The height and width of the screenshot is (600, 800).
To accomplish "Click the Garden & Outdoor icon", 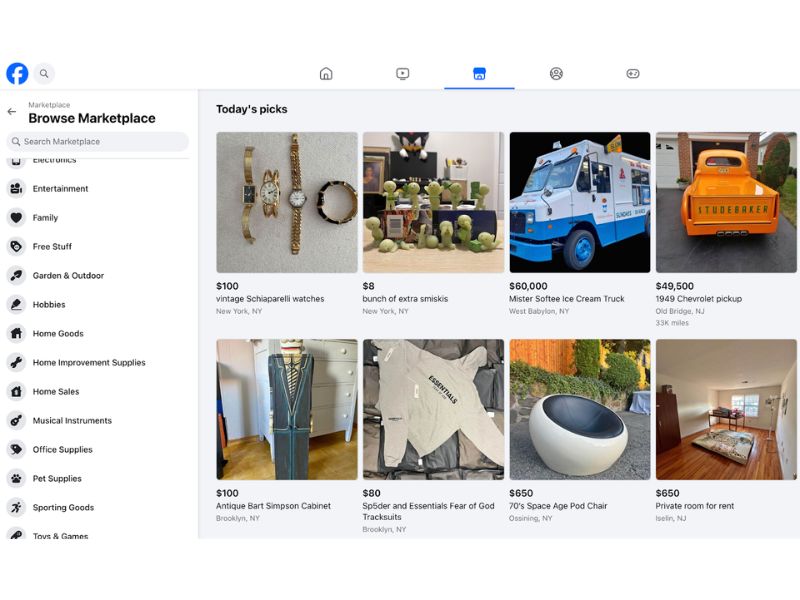I will [16, 276].
